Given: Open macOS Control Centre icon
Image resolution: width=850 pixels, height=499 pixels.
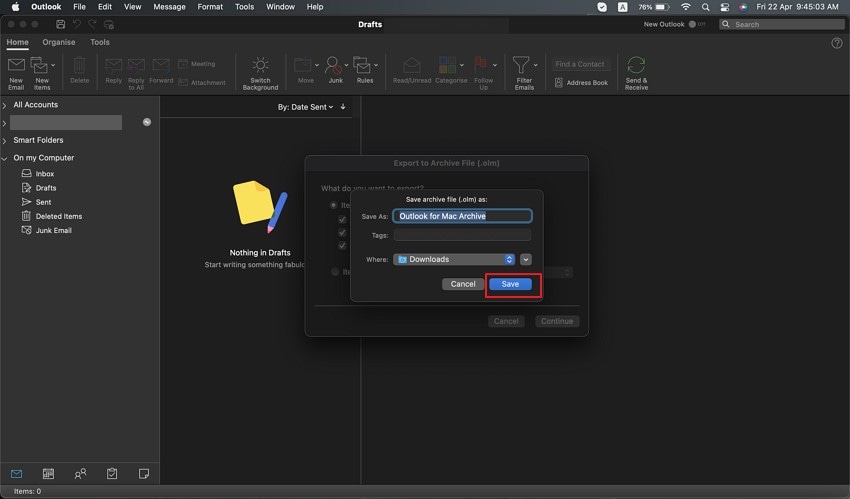Looking at the screenshot, I should (x=725, y=7).
